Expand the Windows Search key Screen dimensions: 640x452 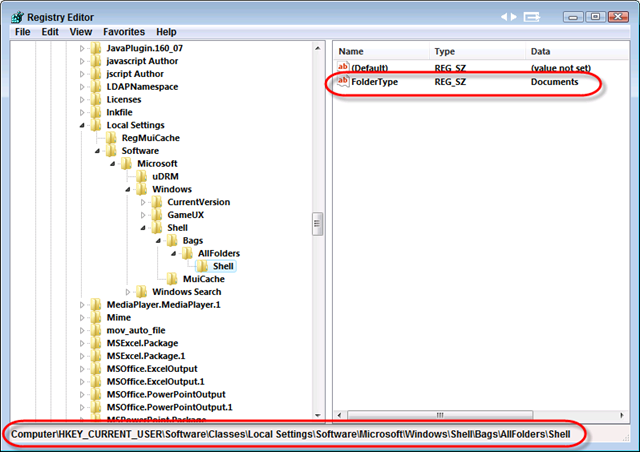128,292
